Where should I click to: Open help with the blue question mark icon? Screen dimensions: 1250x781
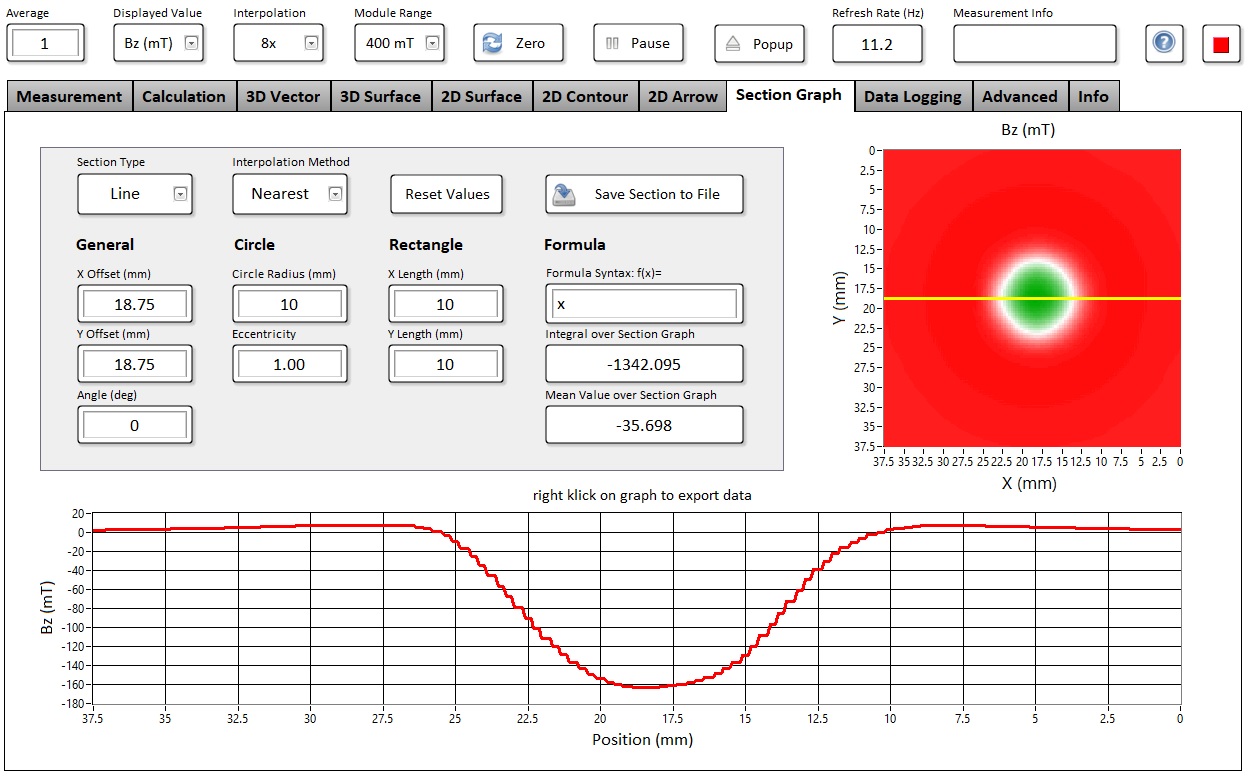(1163, 43)
